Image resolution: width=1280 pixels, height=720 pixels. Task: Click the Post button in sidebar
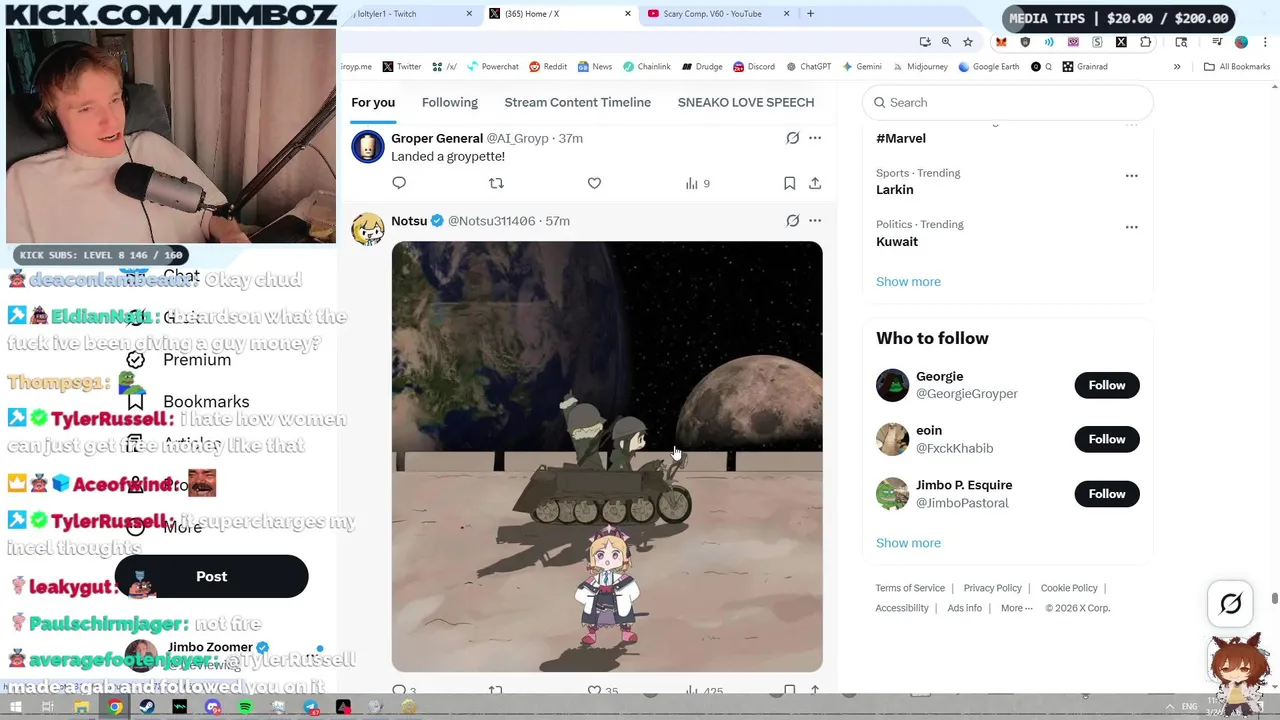point(212,576)
